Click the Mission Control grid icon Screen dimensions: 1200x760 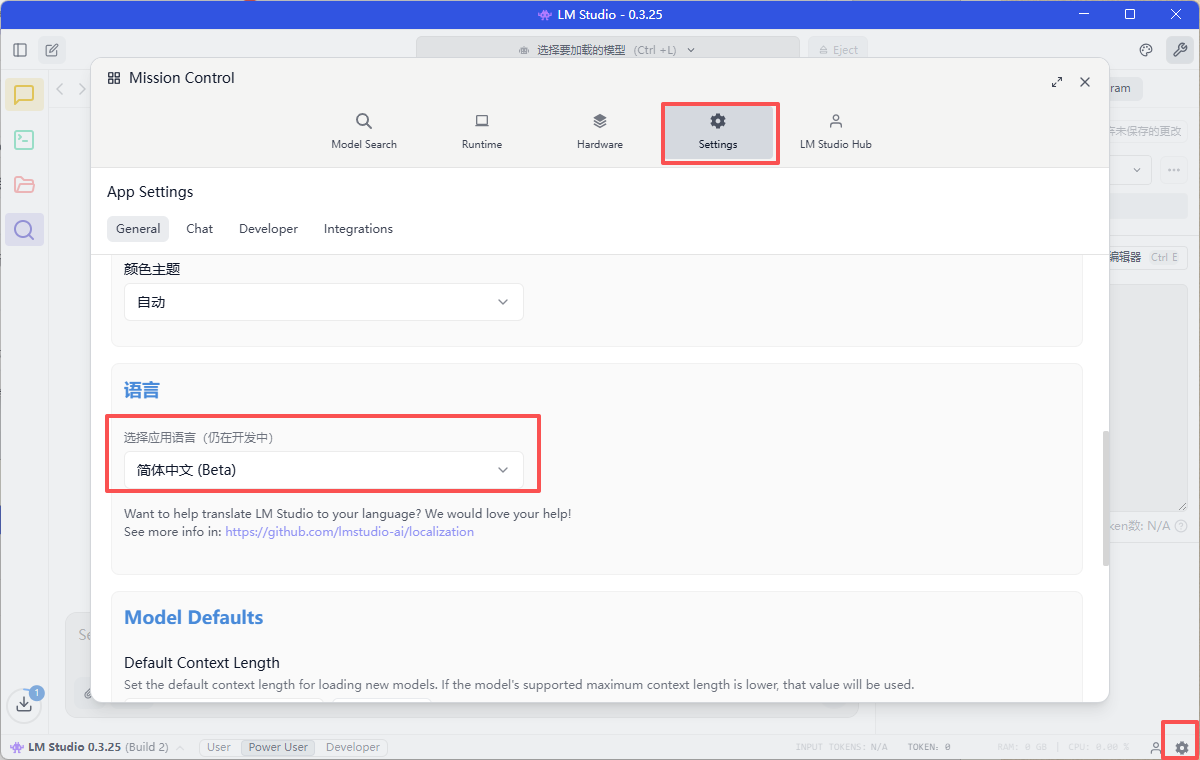coord(114,78)
